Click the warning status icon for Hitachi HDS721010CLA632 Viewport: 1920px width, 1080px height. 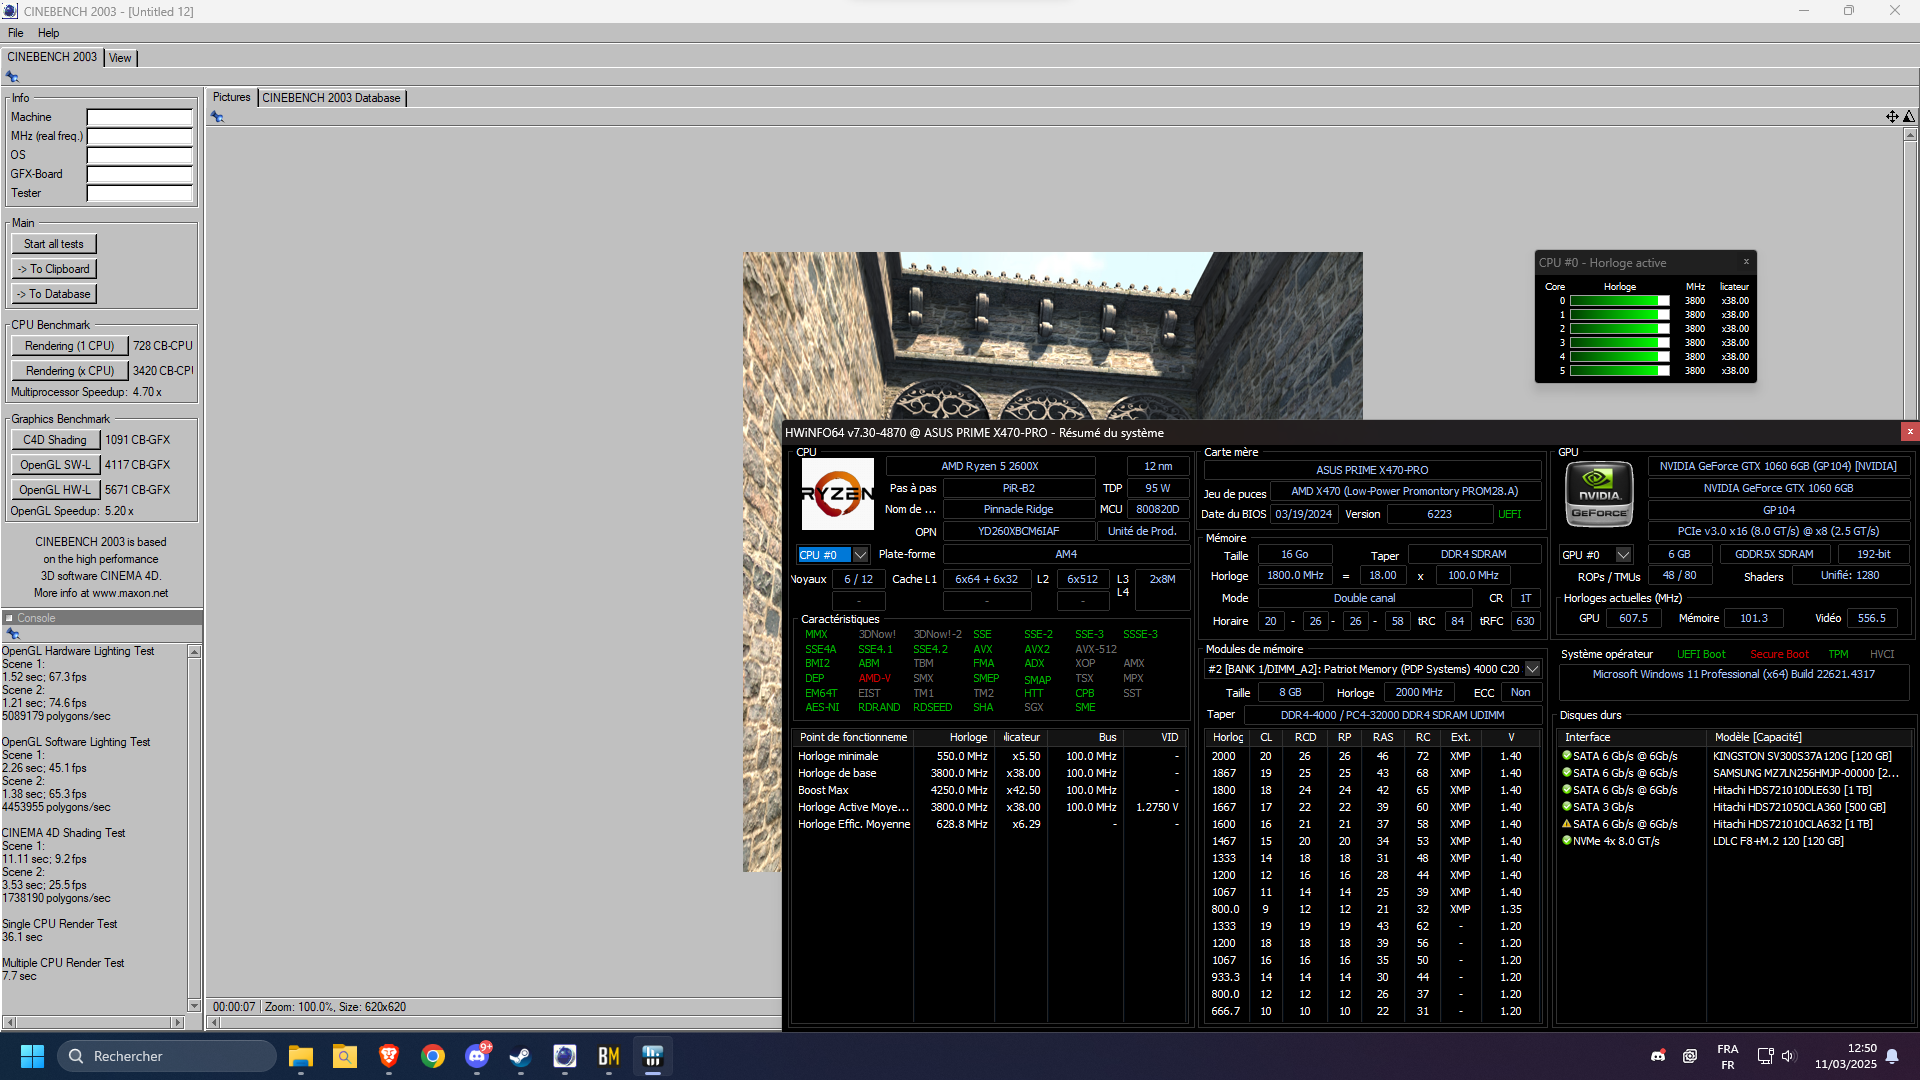pyautogui.click(x=1567, y=824)
